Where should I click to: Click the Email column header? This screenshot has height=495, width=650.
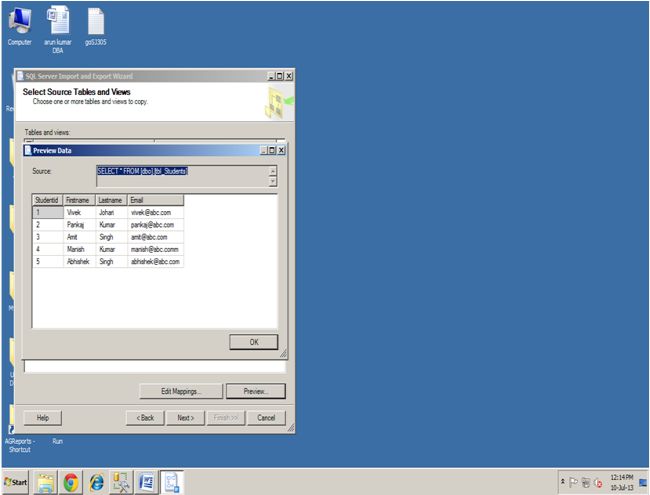point(155,200)
